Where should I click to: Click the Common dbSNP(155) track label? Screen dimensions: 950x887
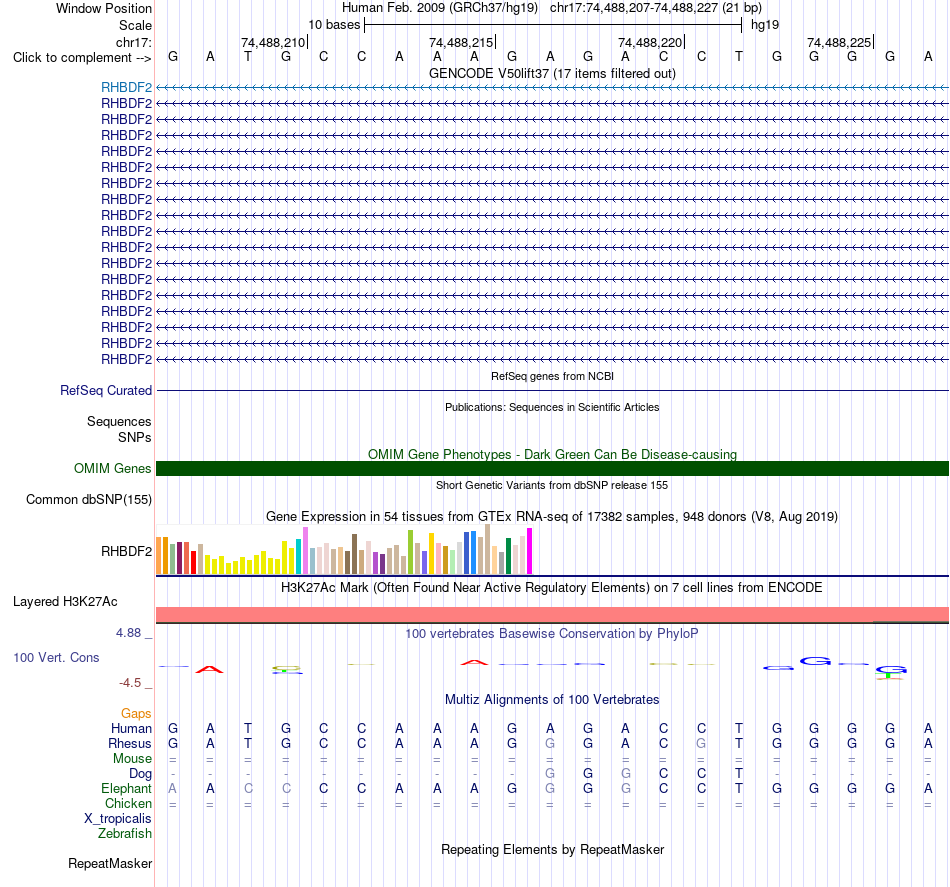click(88, 499)
